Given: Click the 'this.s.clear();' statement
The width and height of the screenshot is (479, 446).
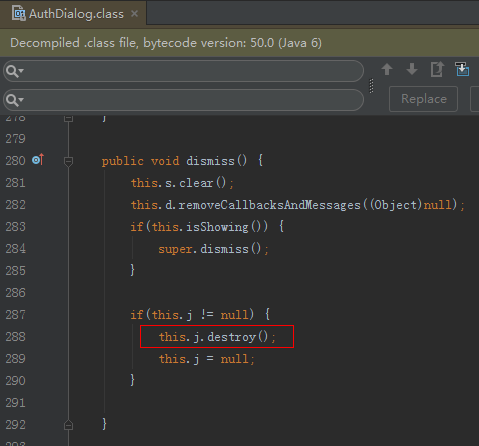Looking at the screenshot, I should (182, 183).
